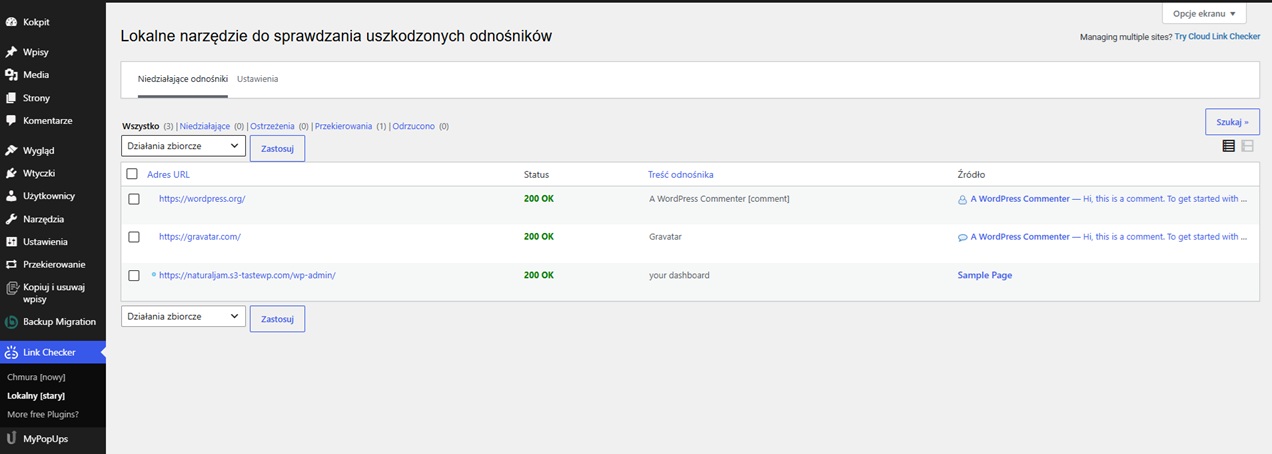The width and height of the screenshot is (1272, 454).
Task: Open the top Działania zbiorcze dropdown
Action: [x=183, y=146]
